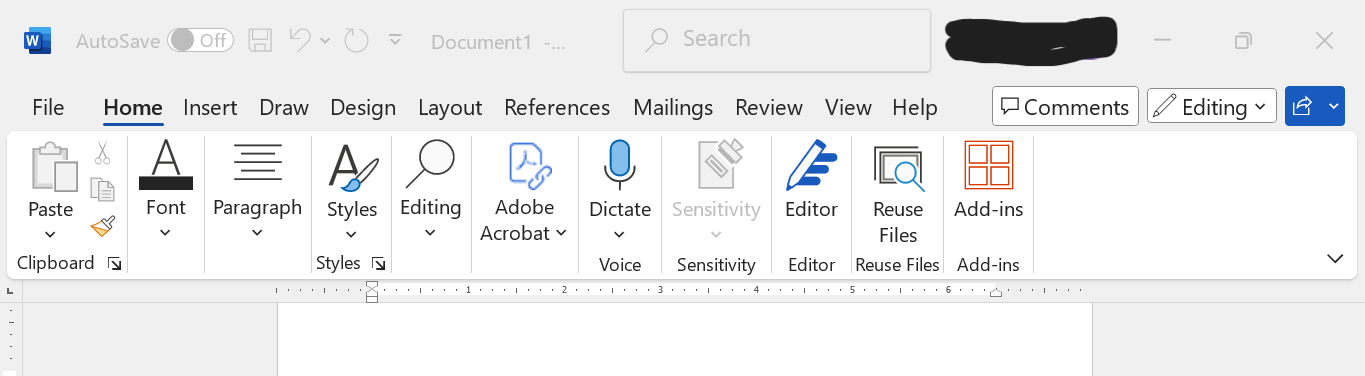The height and width of the screenshot is (376, 1365).
Task: Click the Comments button
Action: pyautogui.click(x=1065, y=107)
